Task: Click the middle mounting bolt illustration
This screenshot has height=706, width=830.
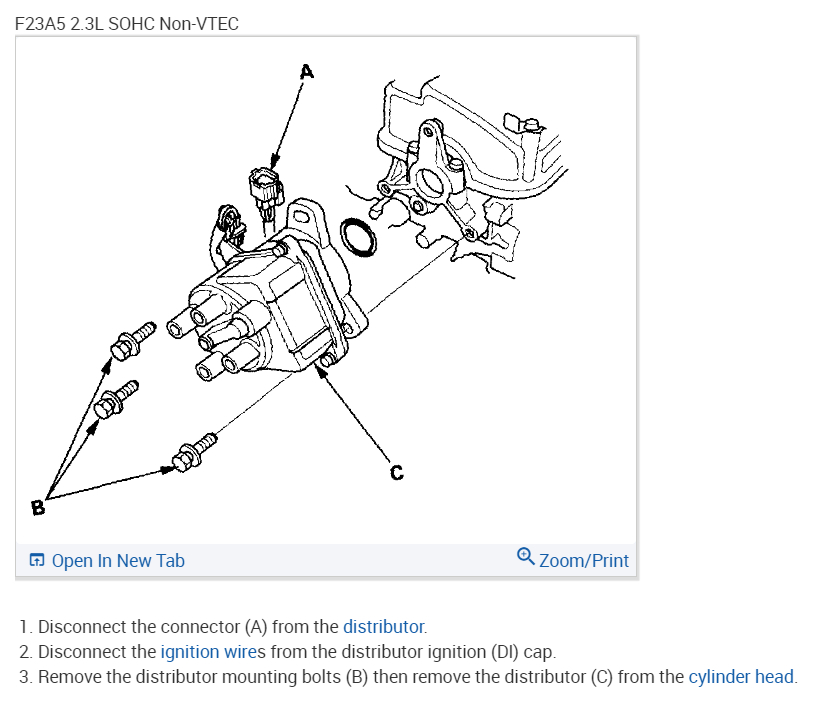Action: pyautogui.click(x=116, y=400)
